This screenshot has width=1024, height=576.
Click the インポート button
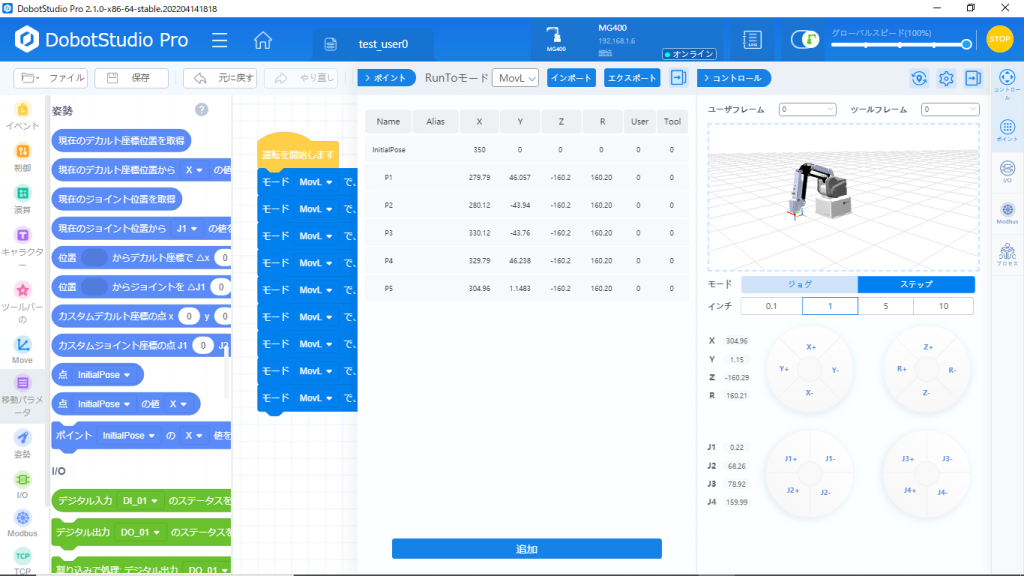click(571, 78)
